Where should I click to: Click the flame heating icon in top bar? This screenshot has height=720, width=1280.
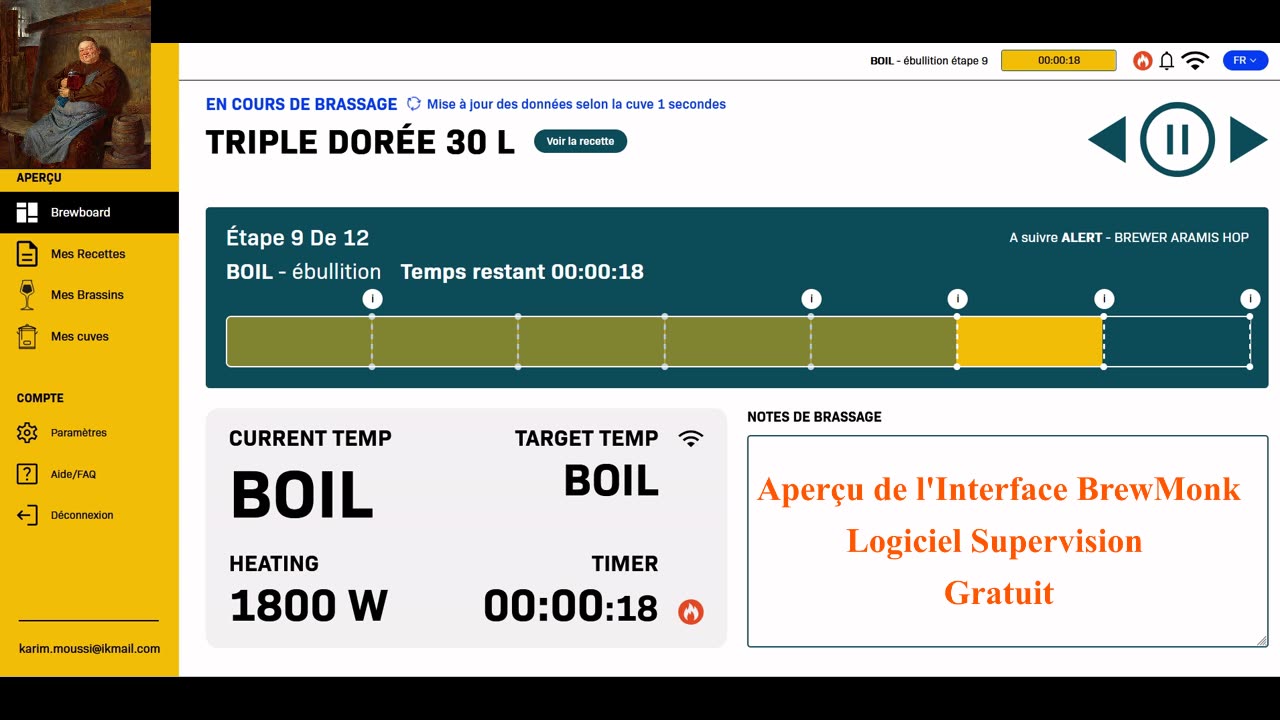pyautogui.click(x=1142, y=61)
